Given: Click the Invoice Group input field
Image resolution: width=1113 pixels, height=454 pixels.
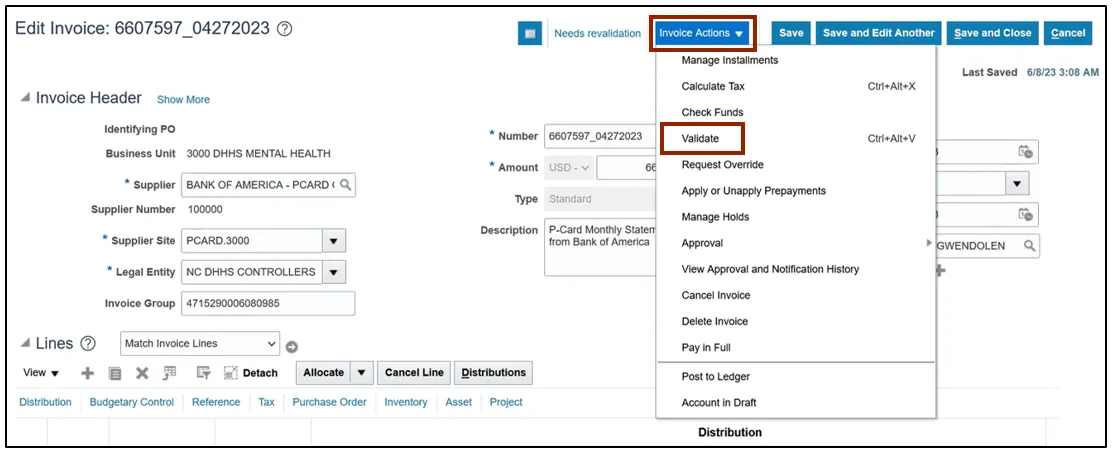Looking at the screenshot, I should click(267, 303).
